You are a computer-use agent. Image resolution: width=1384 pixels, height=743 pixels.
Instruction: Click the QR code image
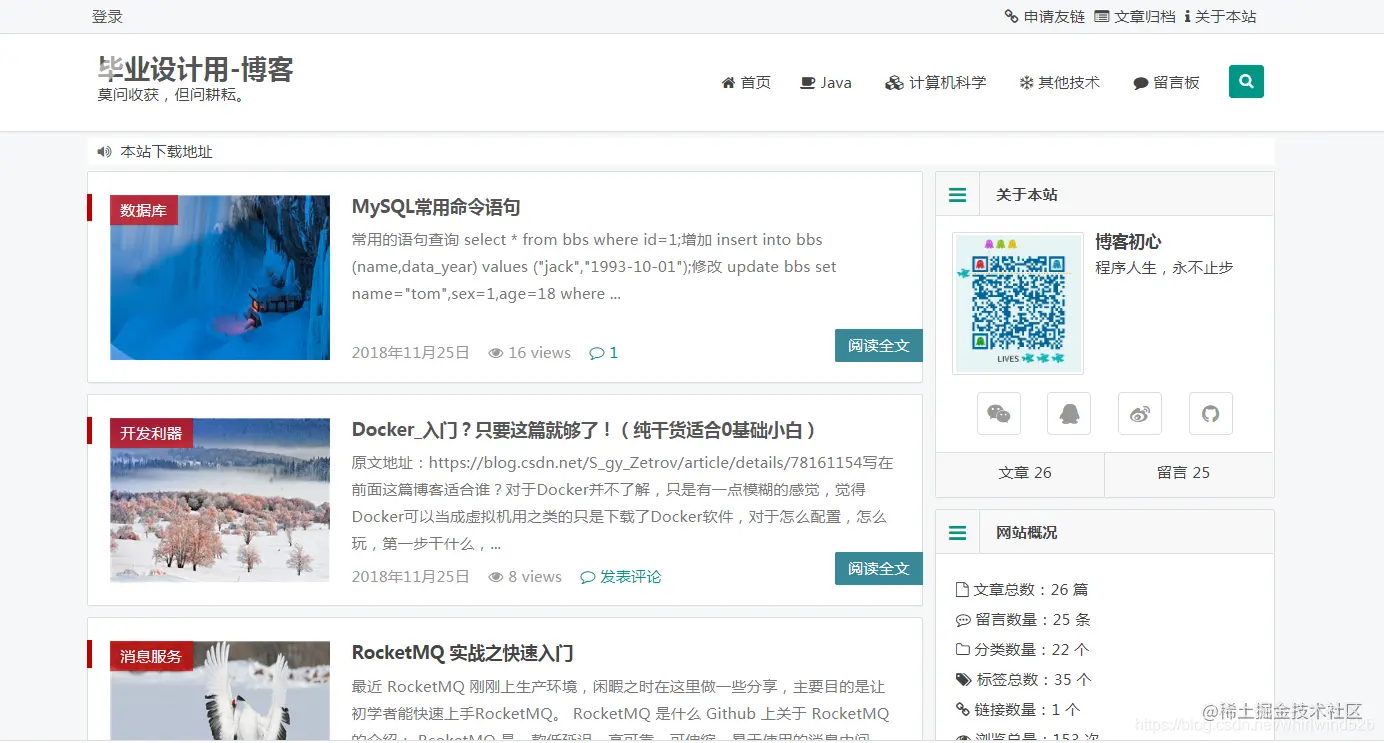tap(1018, 304)
